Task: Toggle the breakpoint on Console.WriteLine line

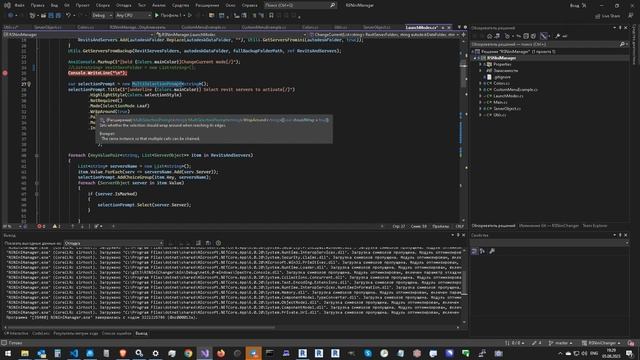Action: click(x=5, y=73)
